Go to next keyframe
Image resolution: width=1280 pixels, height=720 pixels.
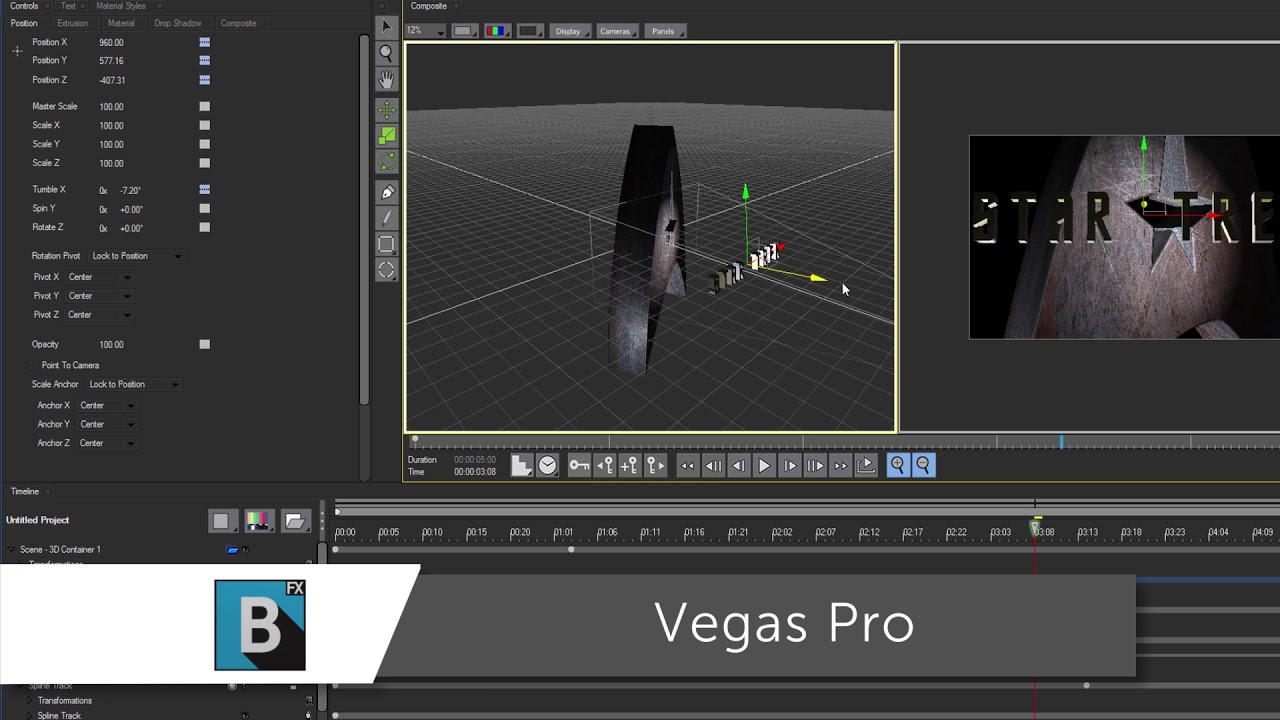(x=655, y=465)
